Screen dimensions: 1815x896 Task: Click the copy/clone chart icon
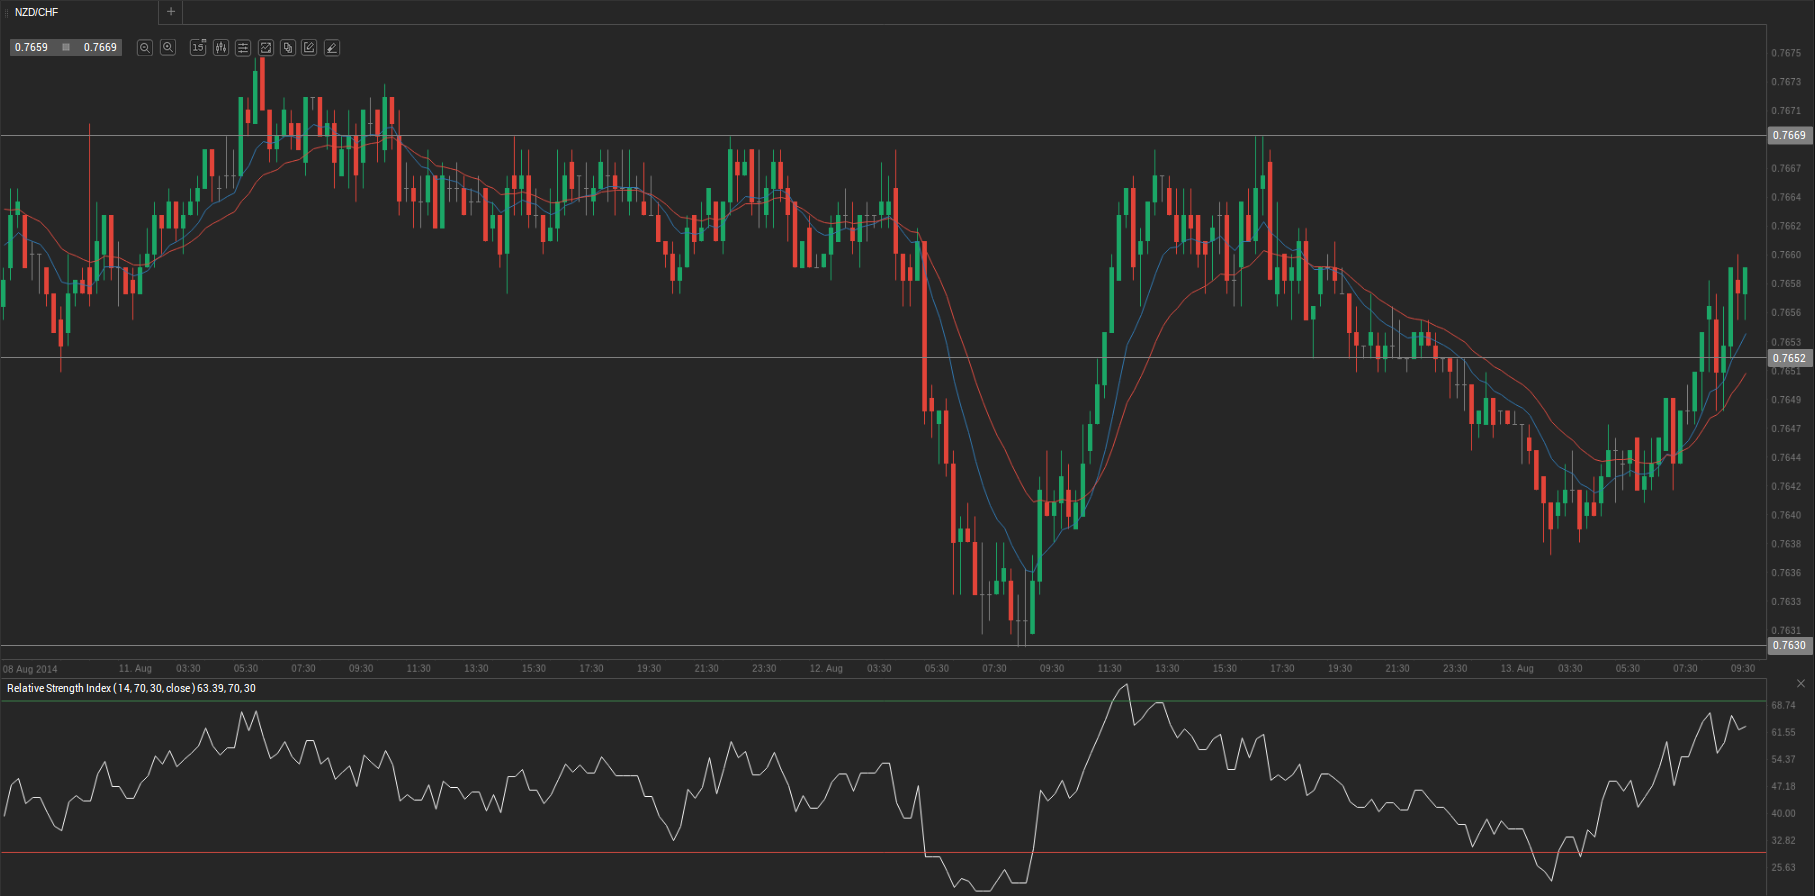pos(288,48)
